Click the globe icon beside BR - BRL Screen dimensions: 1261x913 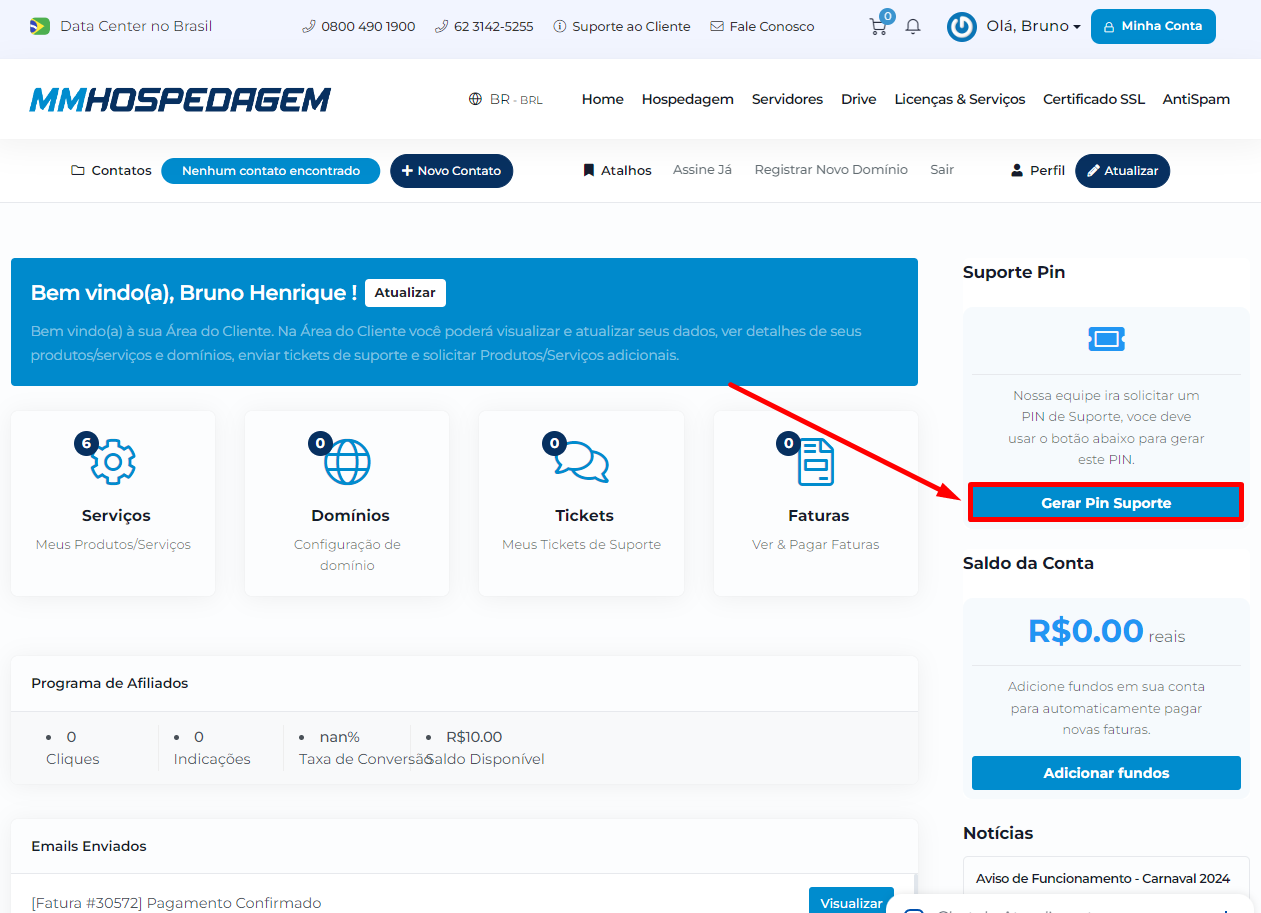point(475,99)
